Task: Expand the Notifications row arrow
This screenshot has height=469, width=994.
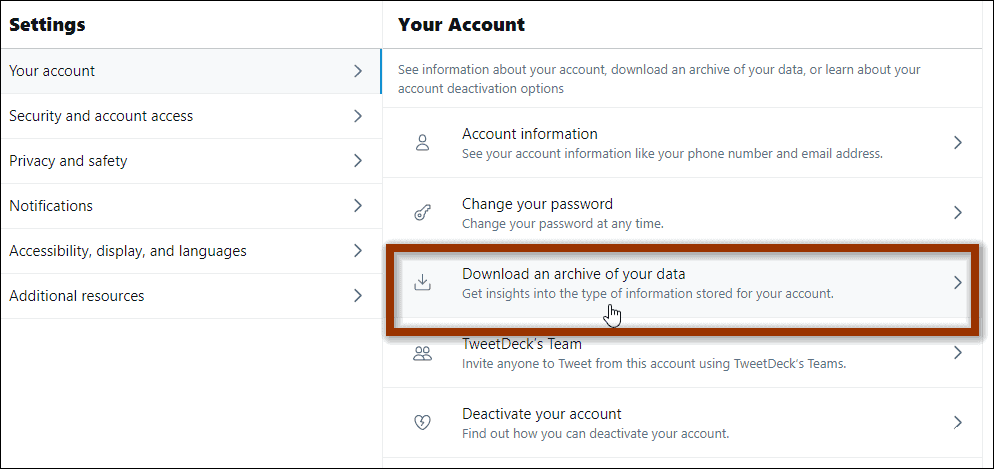Action: 358,206
